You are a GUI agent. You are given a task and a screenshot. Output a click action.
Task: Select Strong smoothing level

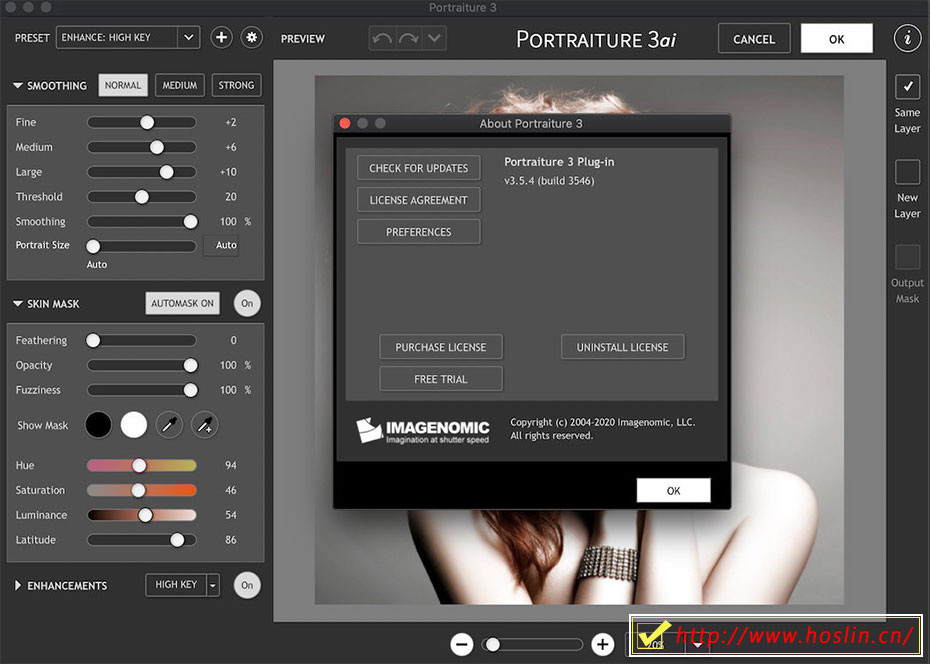(236, 85)
